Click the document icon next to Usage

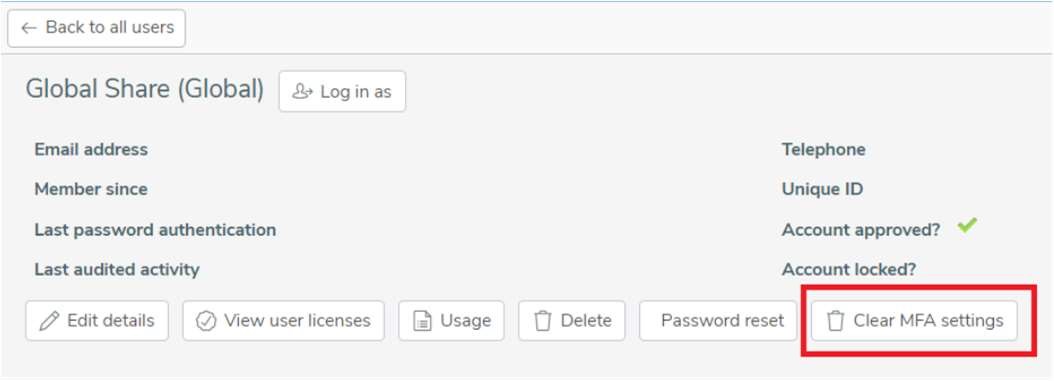pyautogui.click(x=422, y=321)
